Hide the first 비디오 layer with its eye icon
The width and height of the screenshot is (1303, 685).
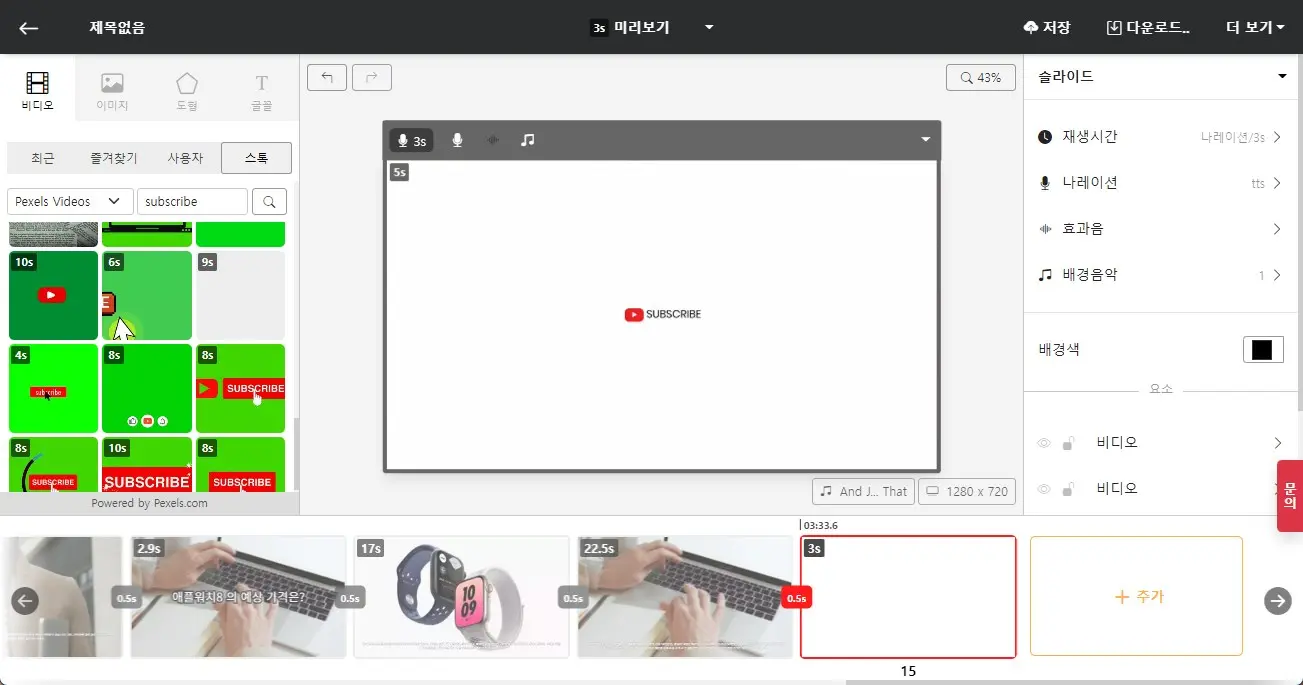(1043, 442)
